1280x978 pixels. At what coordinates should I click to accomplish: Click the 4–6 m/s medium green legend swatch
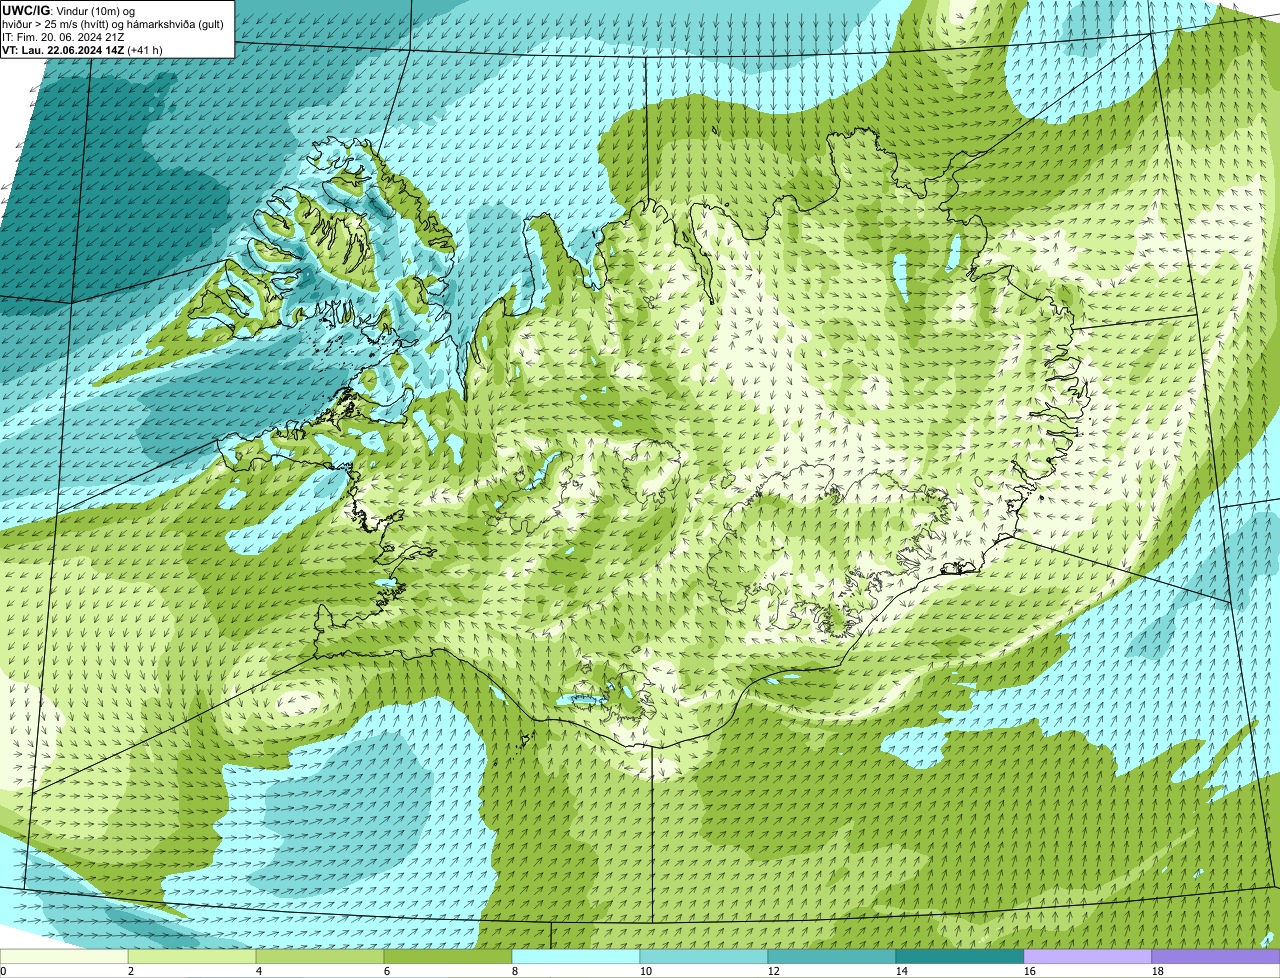[320, 957]
